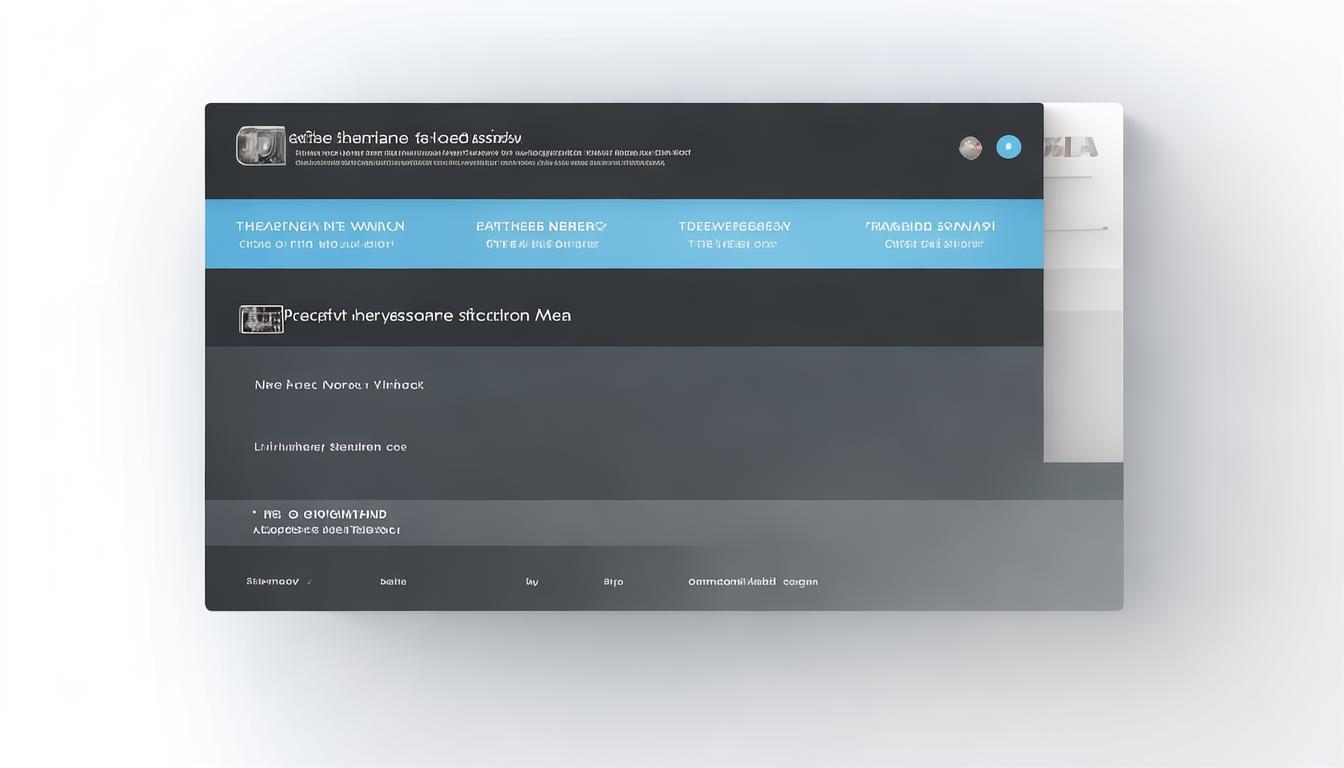The image size is (1344, 768).
Task: Click the gray round avatar icon
Action: point(970,148)
